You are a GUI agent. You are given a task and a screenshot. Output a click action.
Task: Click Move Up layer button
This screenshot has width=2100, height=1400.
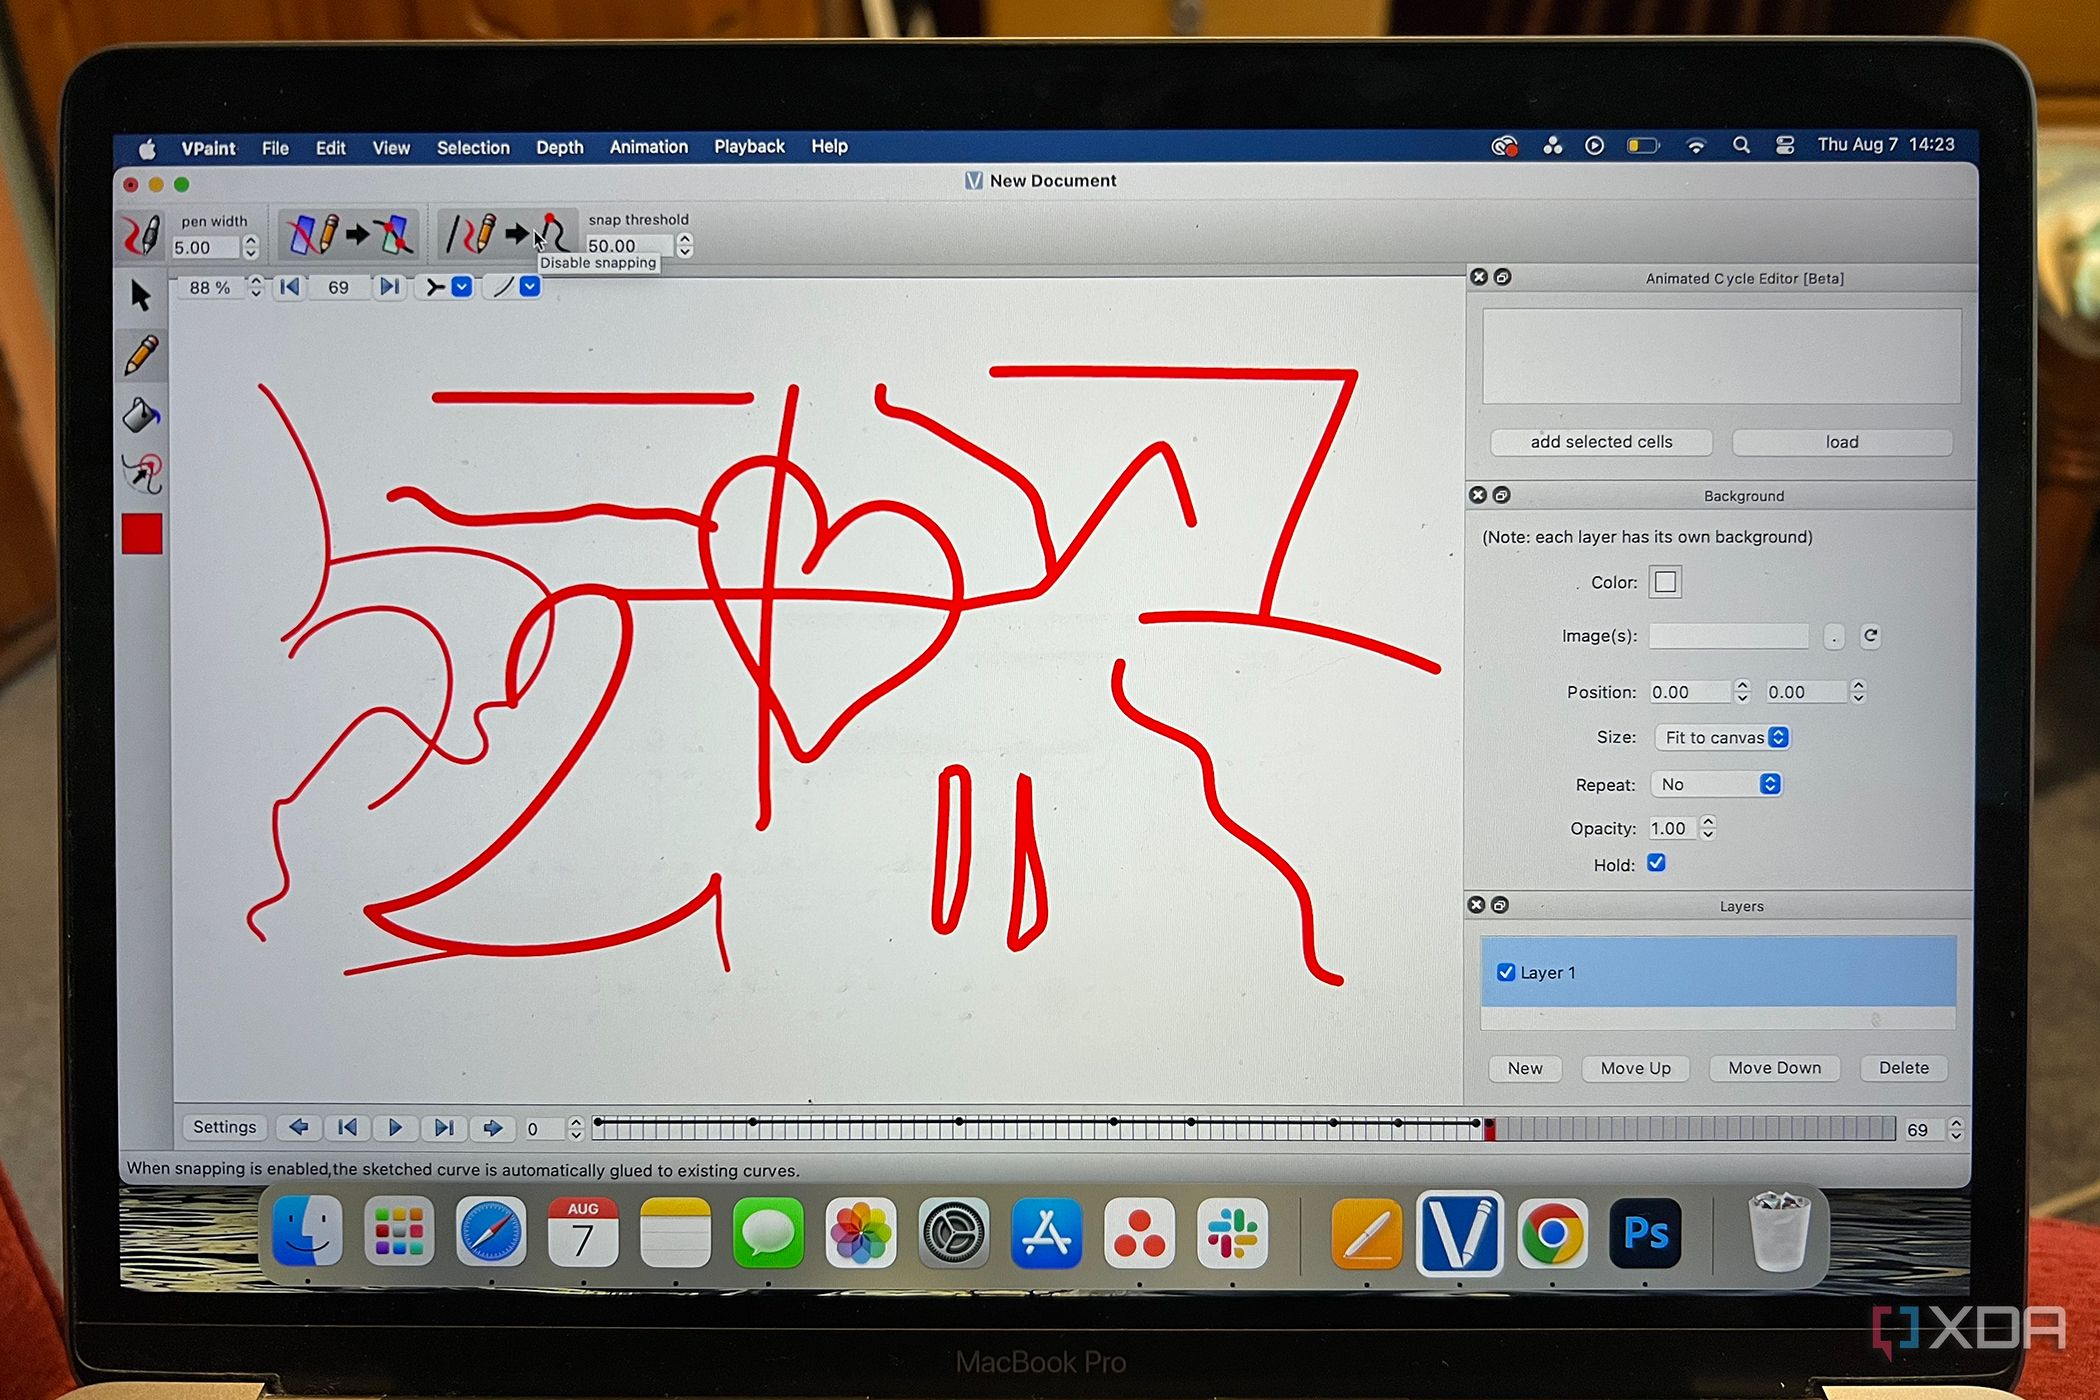(x=1635, y=1068)
